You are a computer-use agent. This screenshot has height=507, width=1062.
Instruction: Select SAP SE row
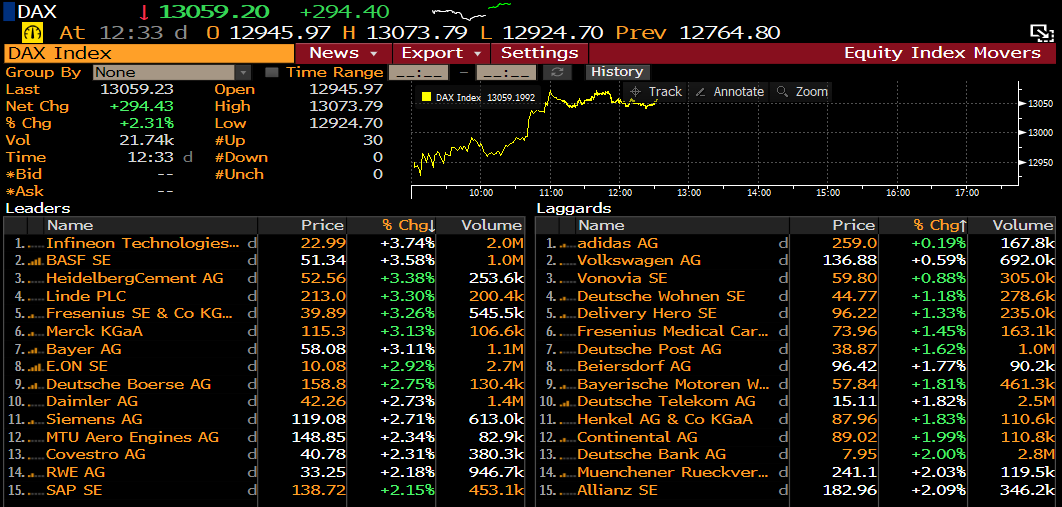(x=263, y=489)
